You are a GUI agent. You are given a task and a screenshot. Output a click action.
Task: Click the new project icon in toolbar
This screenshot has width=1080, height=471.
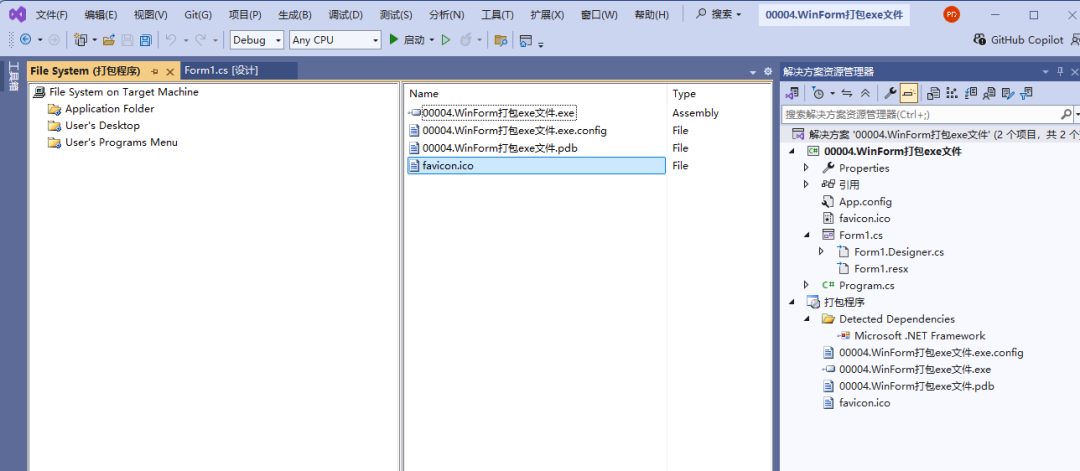[x=81, y=40]
